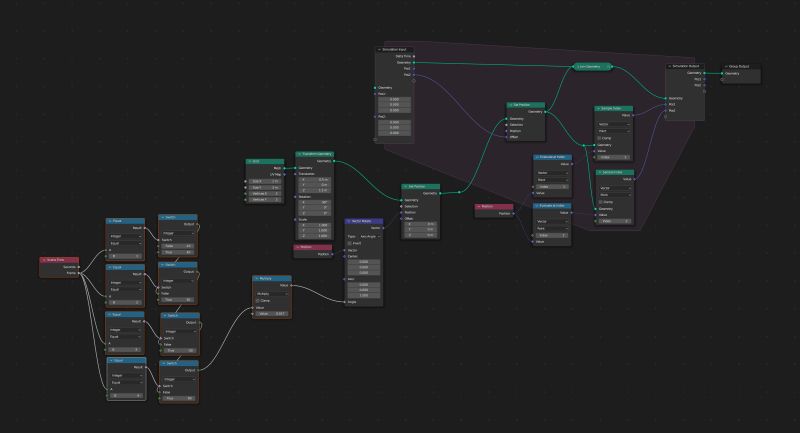Collapse the Position node beside Vector Rotate
The height and width of the screenshot is (433, 800).
point(297,247)
